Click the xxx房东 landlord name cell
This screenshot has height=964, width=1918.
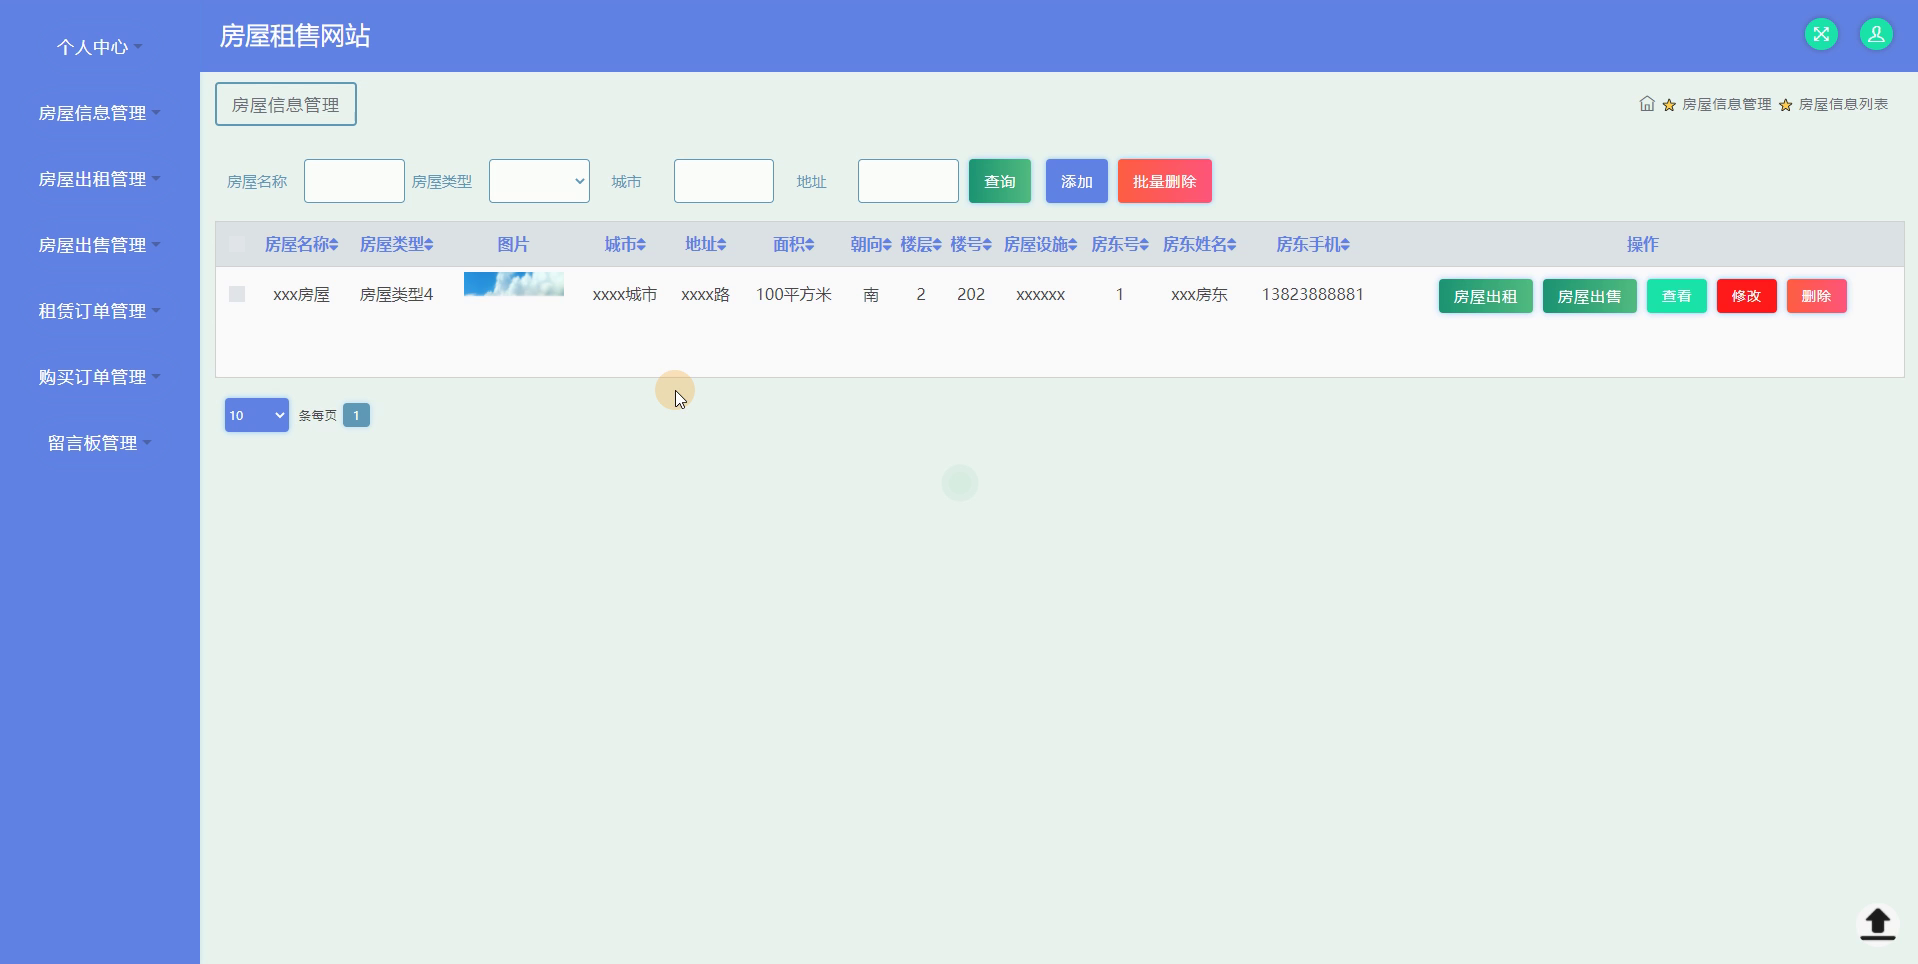[x=1199, y=294]
